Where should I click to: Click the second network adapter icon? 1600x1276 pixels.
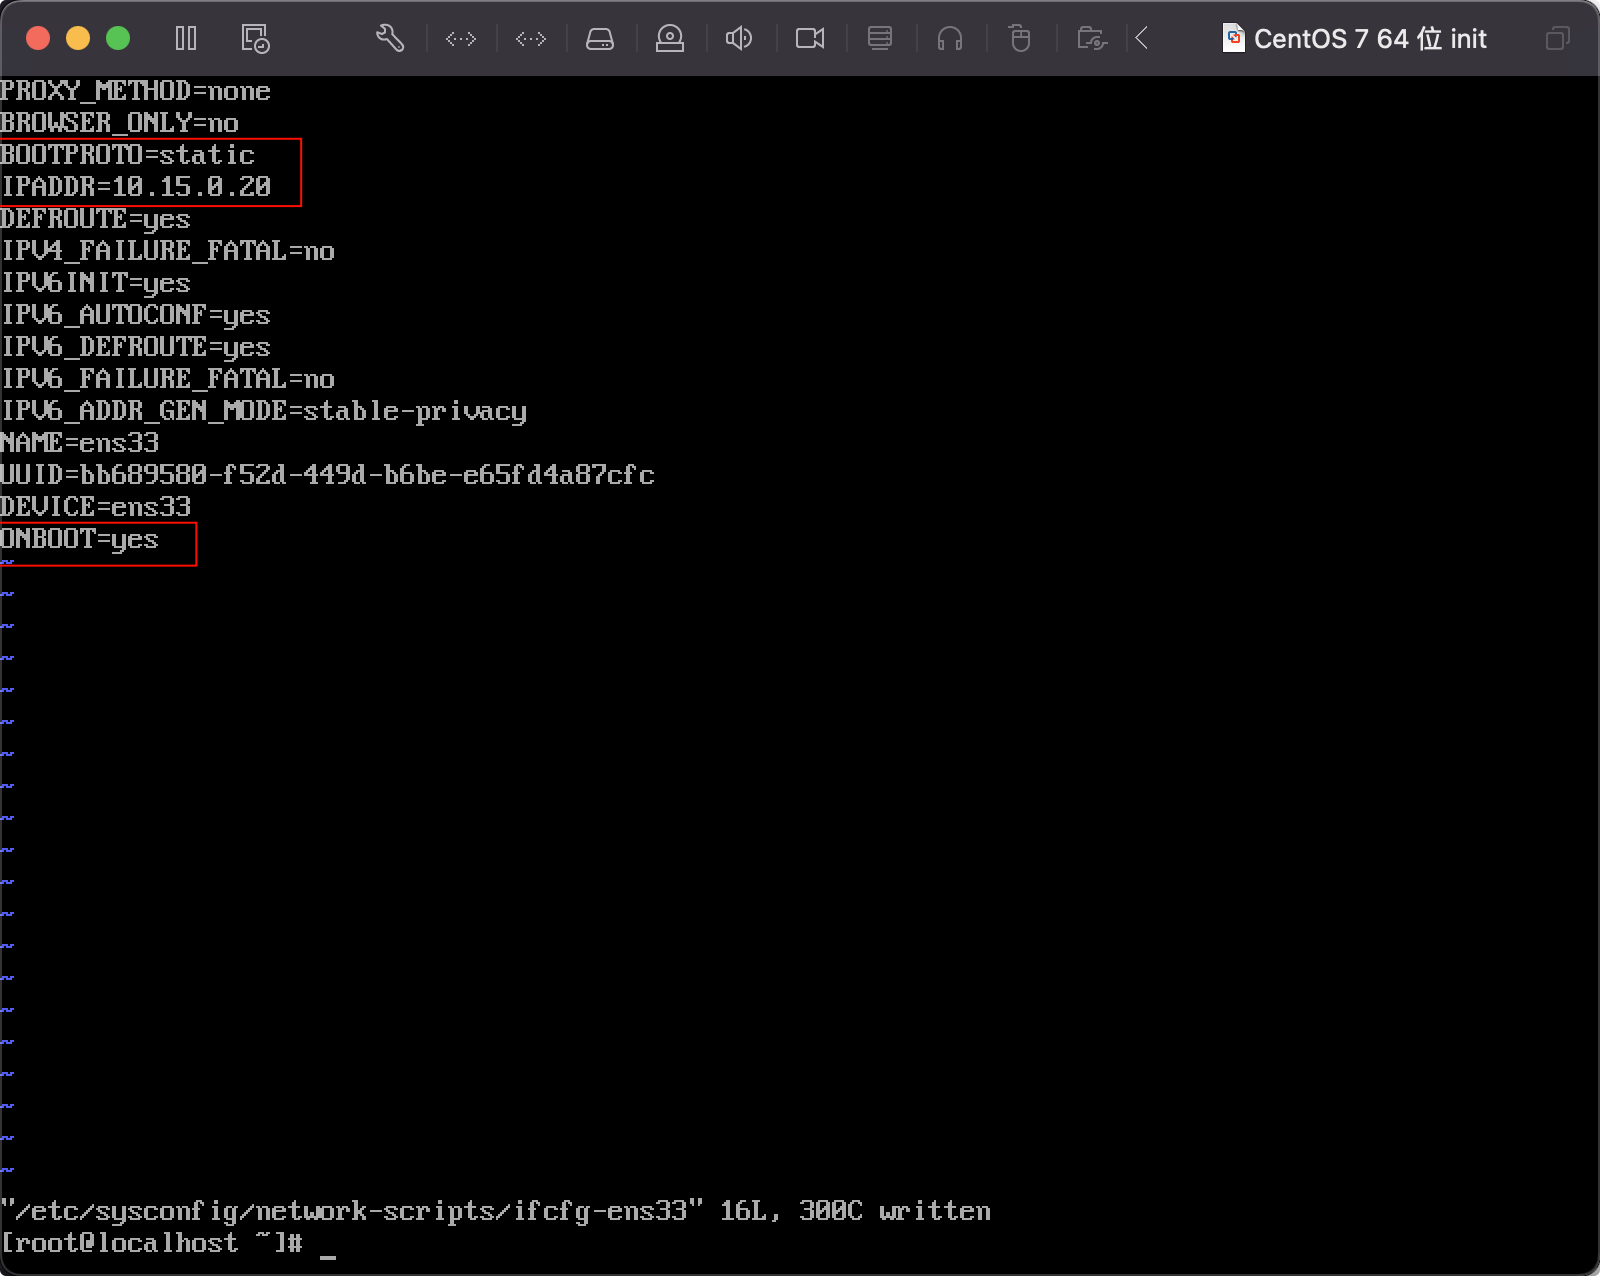click(531, 39)
